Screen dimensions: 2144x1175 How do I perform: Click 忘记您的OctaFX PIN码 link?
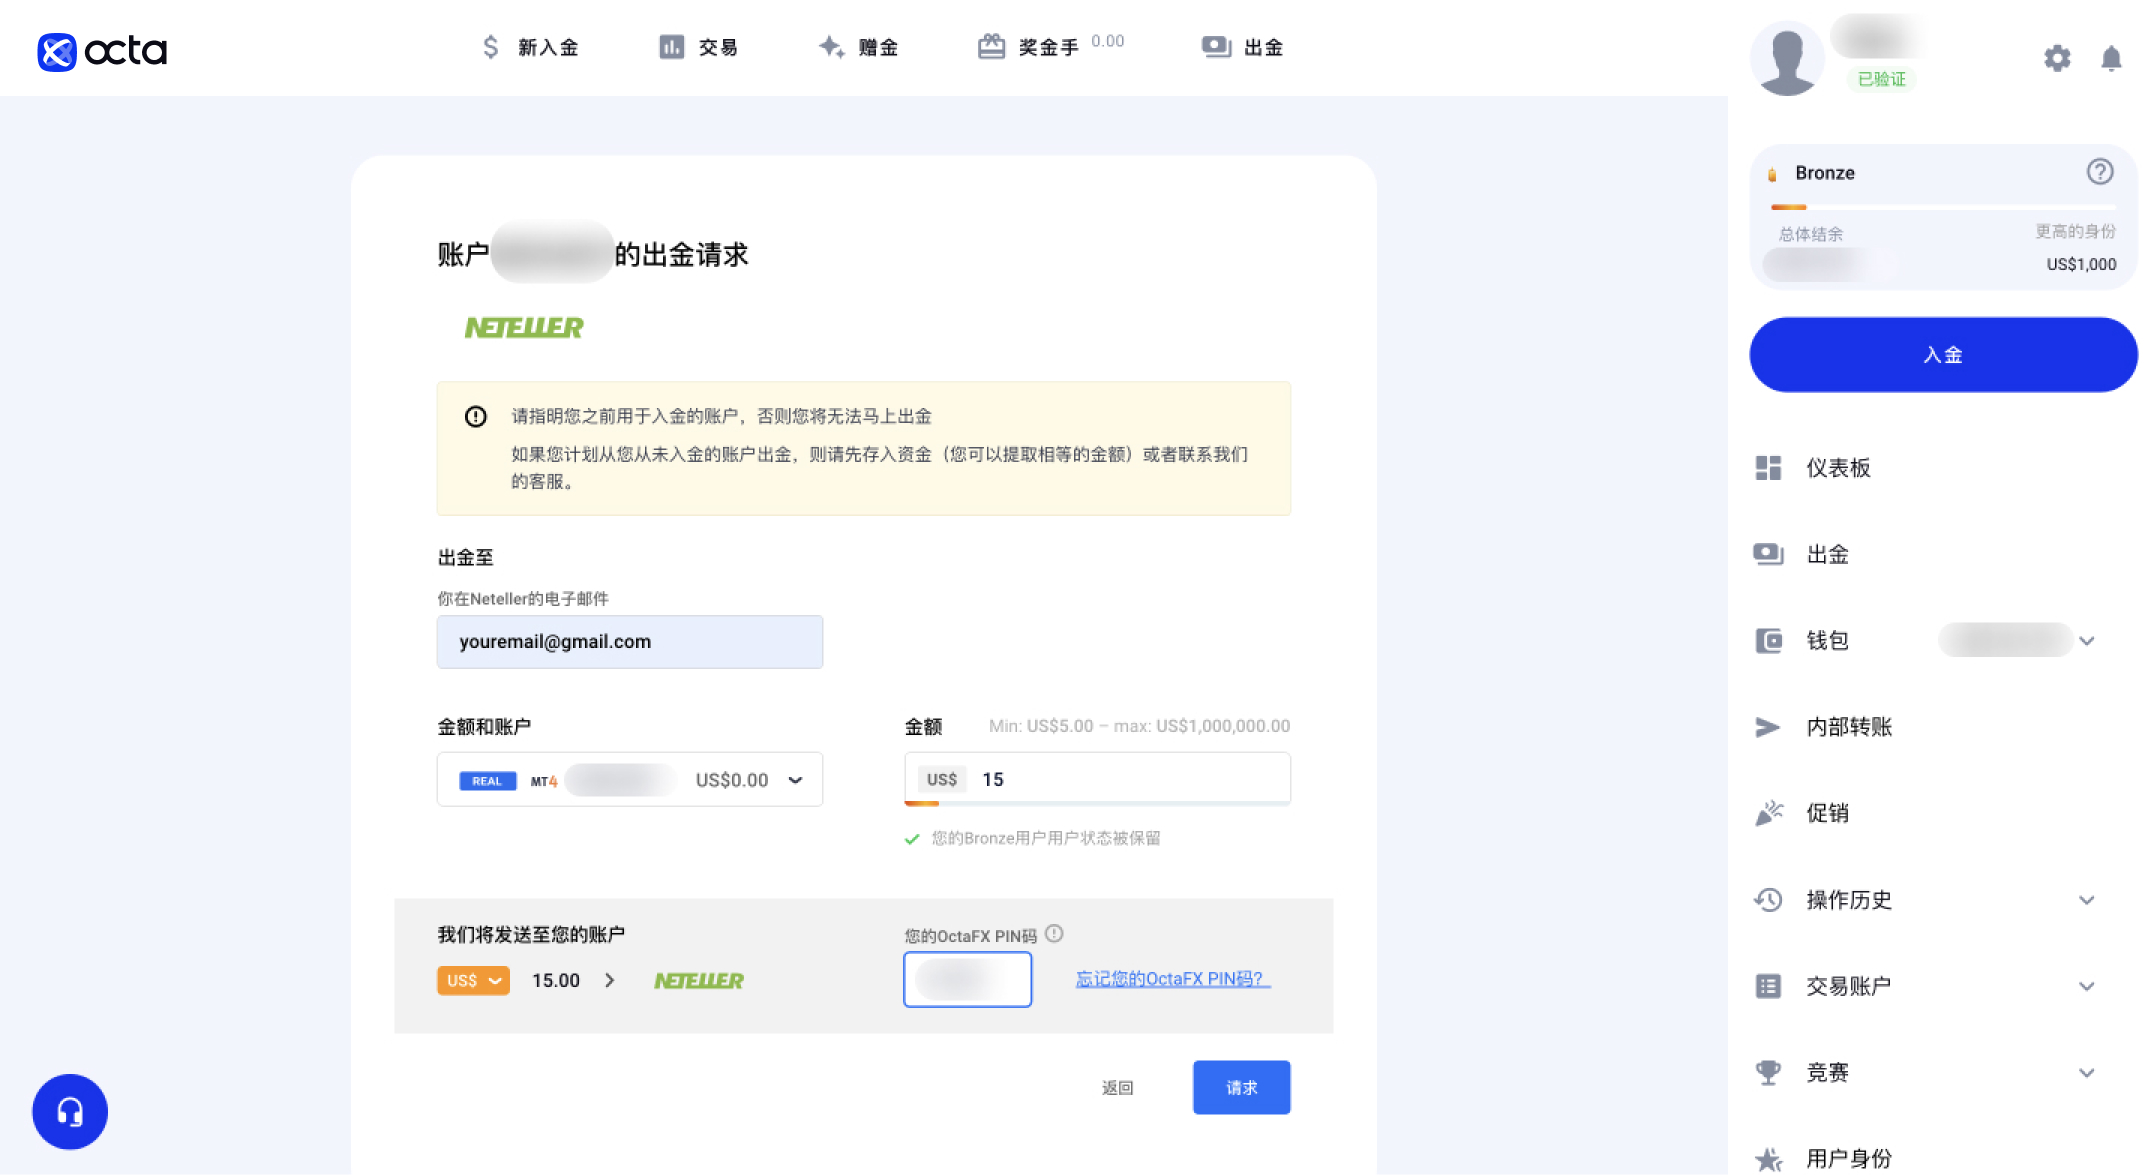tap(1173, 979)
